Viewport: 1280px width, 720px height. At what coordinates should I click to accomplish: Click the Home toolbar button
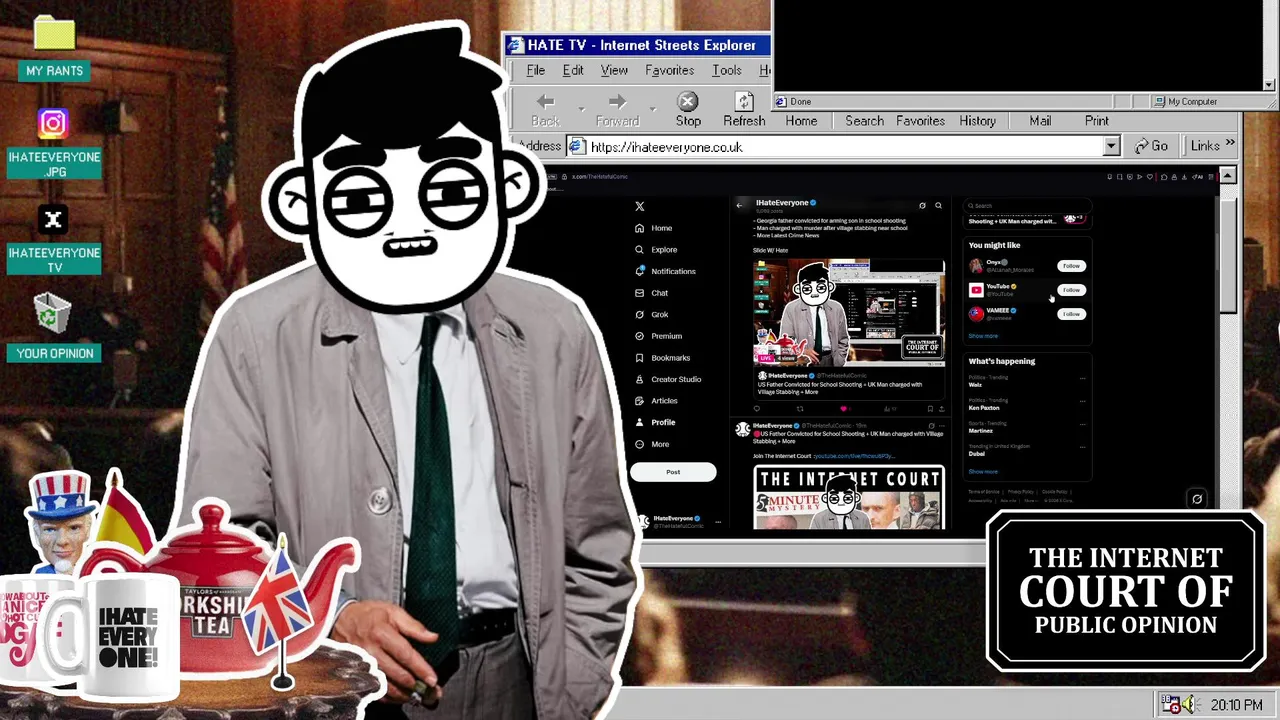coord(801,120)
